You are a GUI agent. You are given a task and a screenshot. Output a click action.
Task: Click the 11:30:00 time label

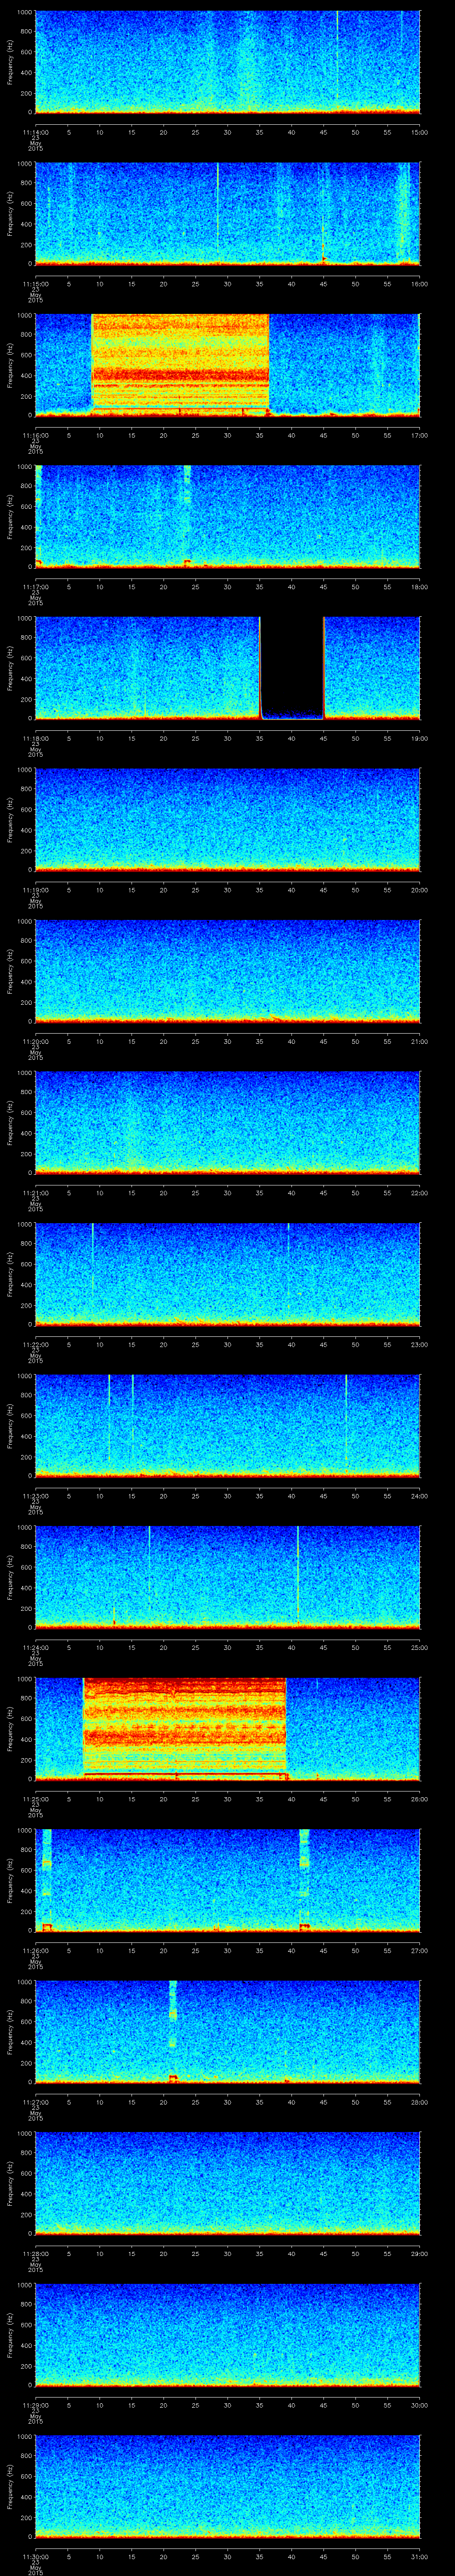click(35, 2556)
